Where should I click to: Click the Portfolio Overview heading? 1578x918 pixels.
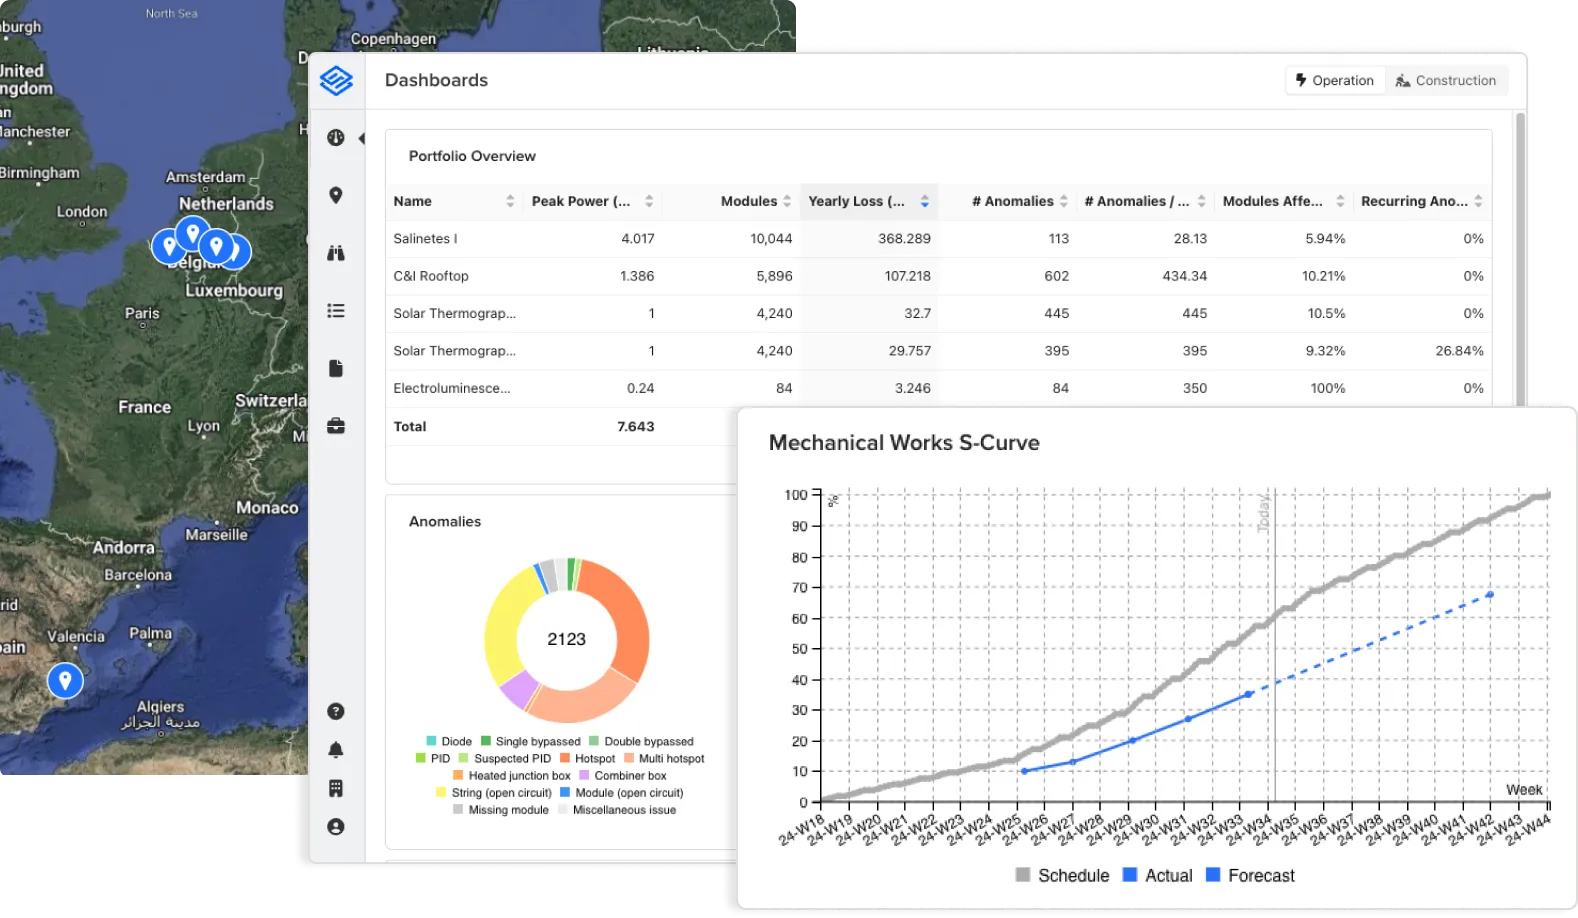click(x=472, y=156)
